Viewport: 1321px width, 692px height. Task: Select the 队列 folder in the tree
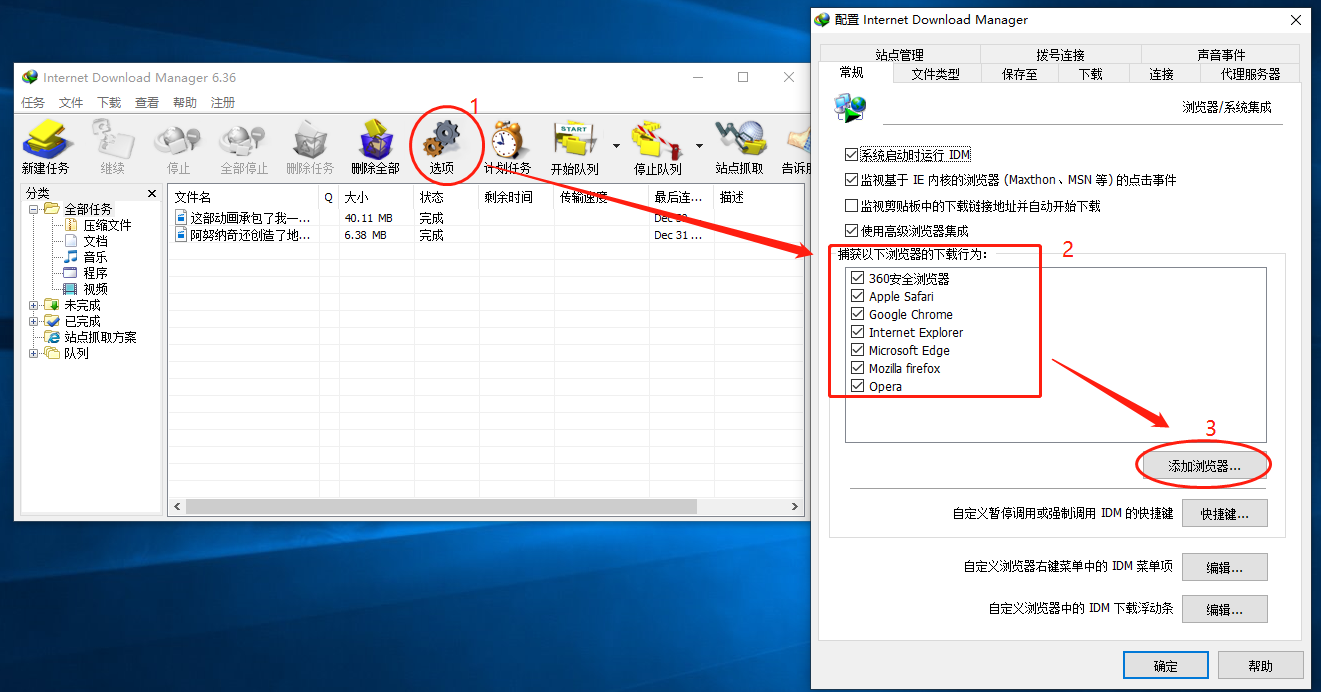tap(76, 353)
